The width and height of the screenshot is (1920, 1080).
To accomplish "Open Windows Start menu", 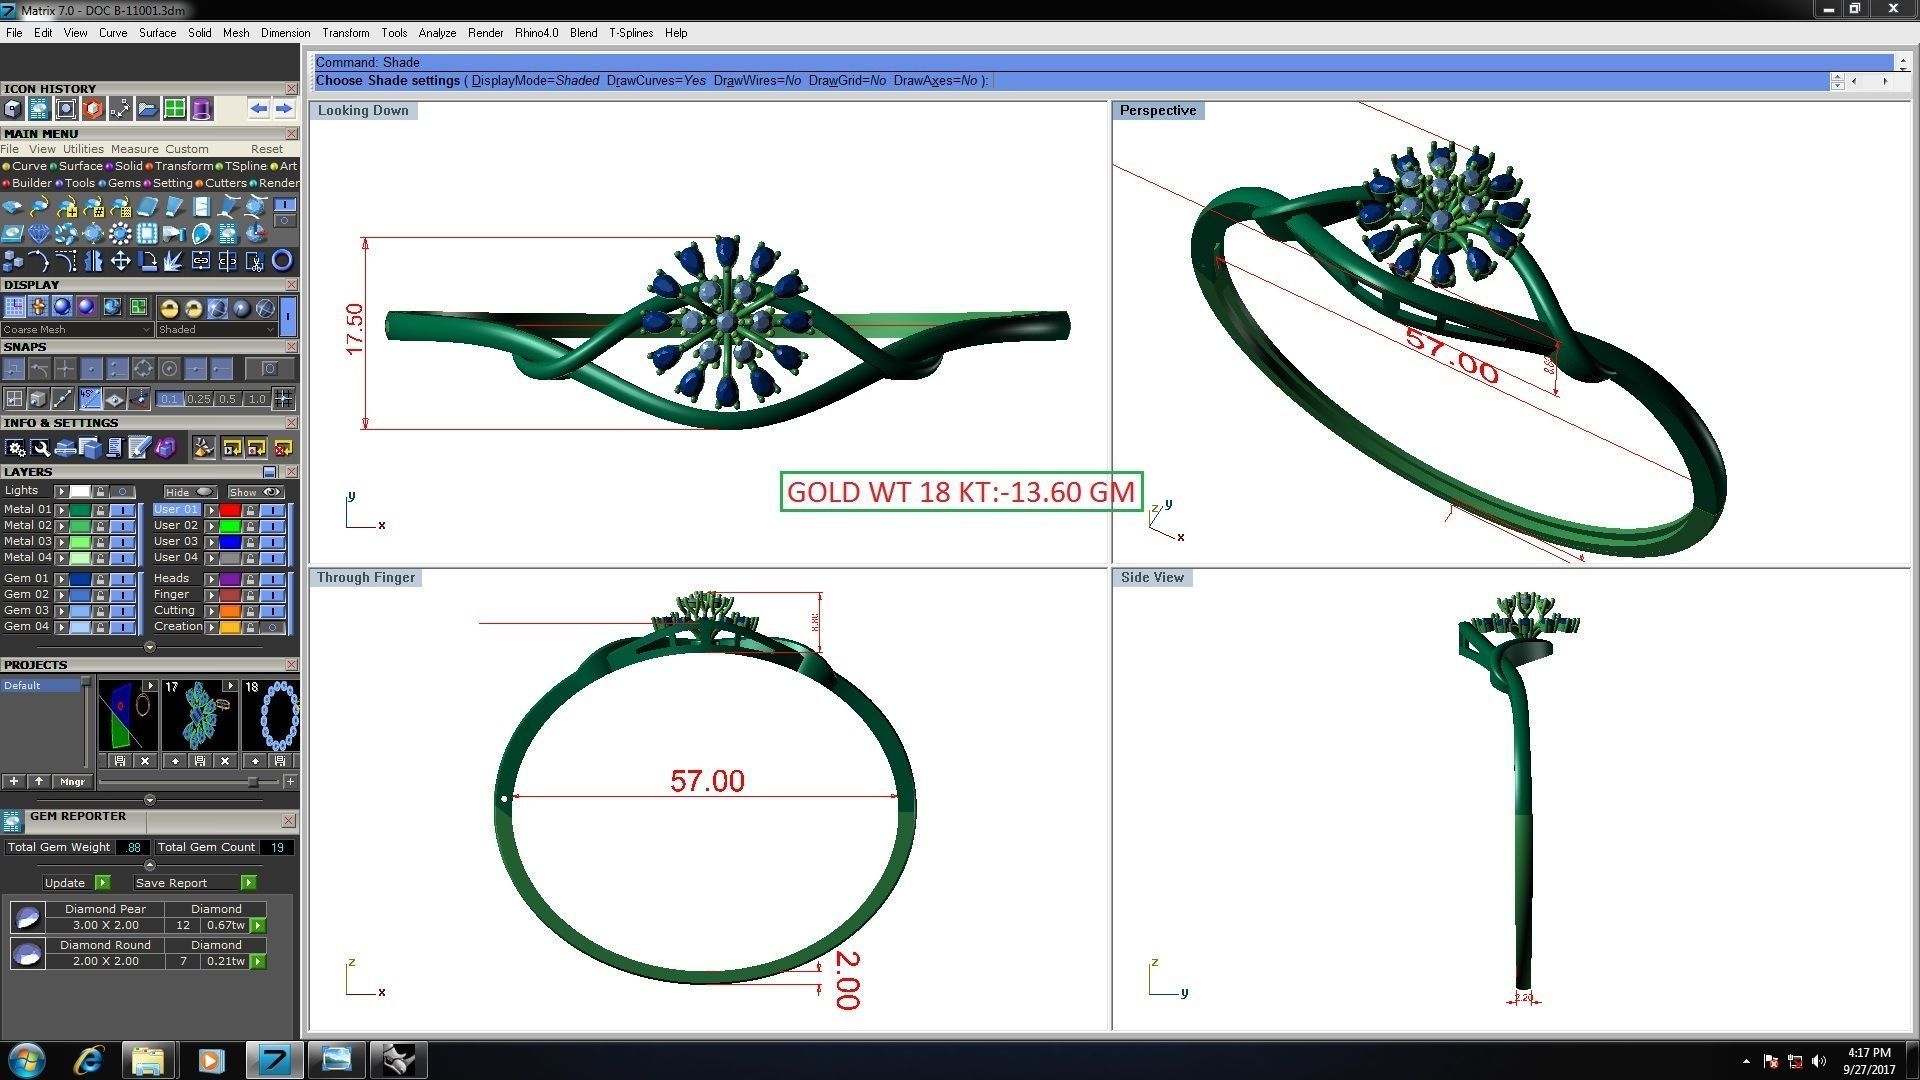I will coord(26,1060).
